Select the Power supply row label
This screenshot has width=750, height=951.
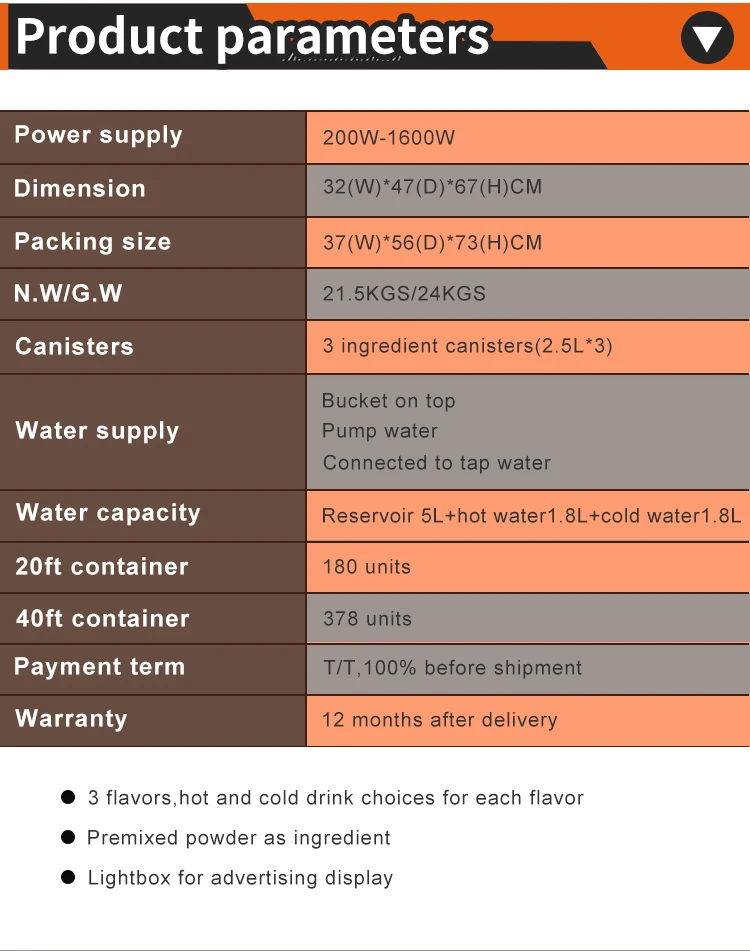98,135
